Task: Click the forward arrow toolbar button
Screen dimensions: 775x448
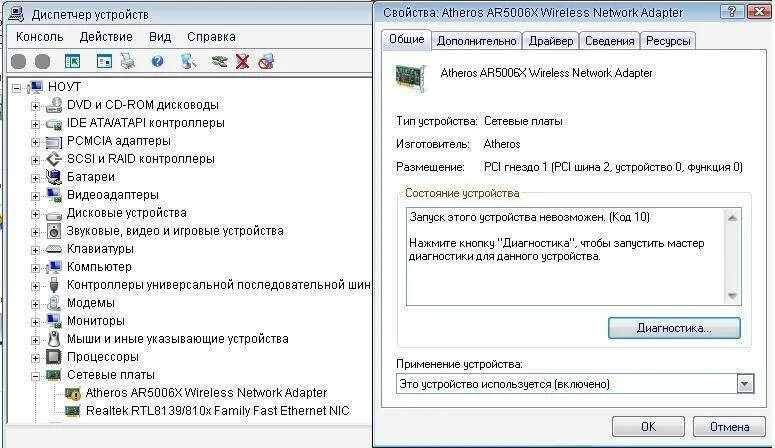Action: click(x=43, y=62)
